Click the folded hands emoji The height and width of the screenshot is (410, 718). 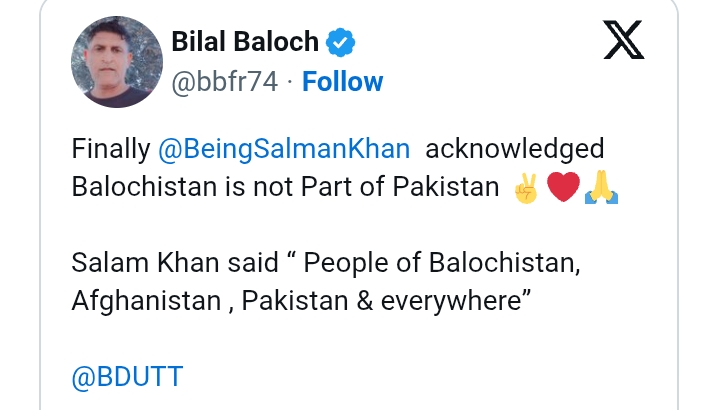602,188
